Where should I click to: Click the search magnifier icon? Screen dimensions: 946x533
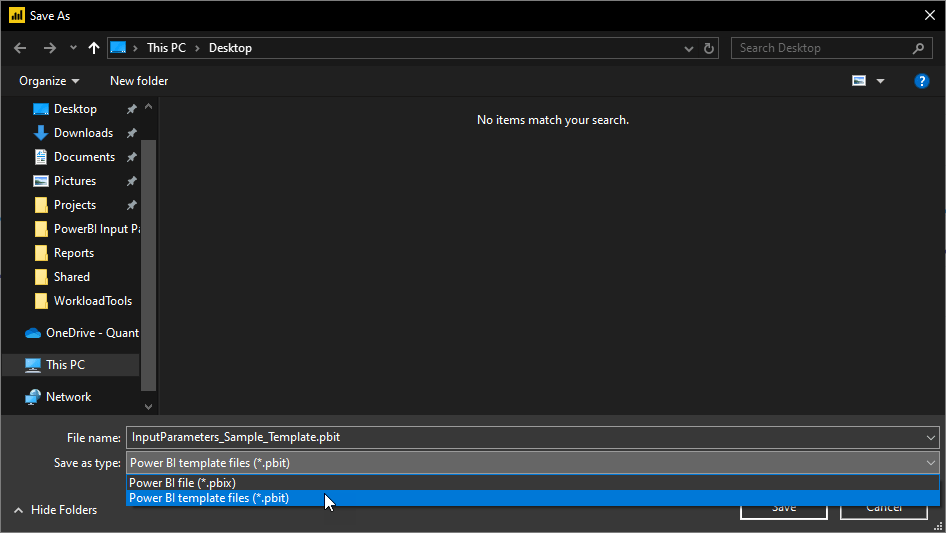919,48
